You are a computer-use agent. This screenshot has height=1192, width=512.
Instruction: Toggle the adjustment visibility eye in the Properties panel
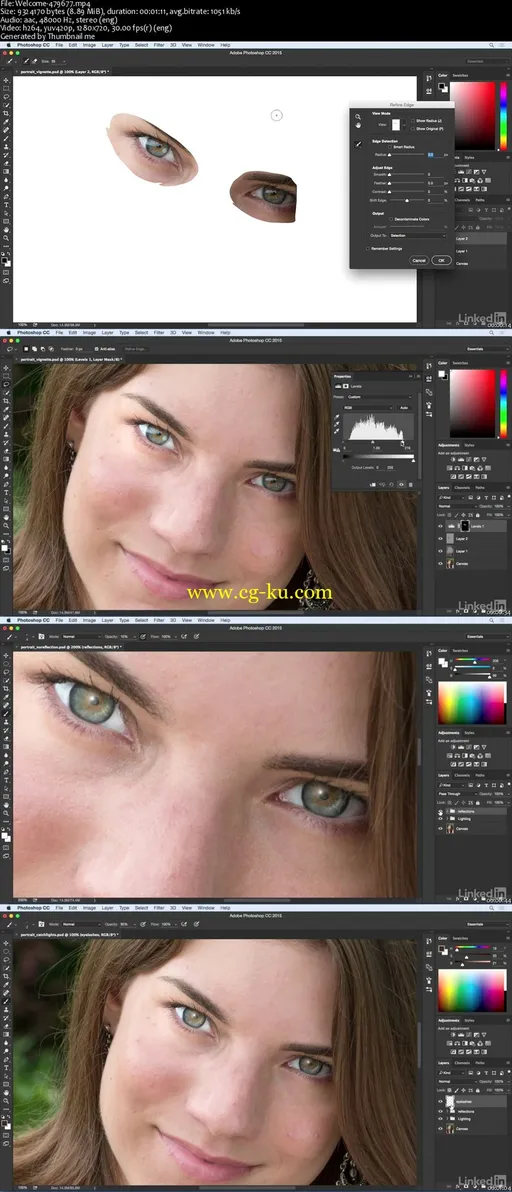point(401,485)
